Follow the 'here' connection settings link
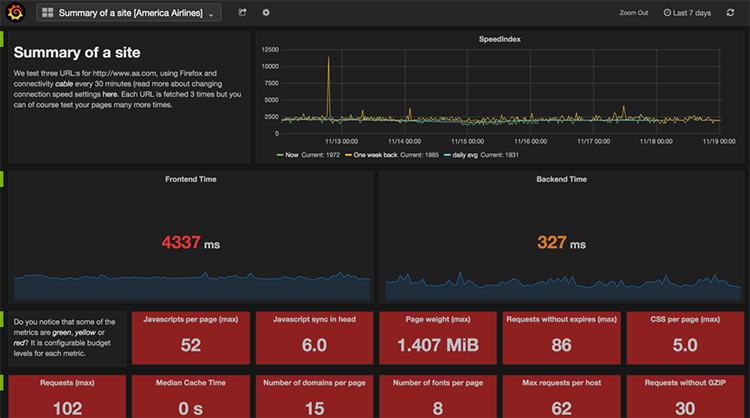The width and height of the screenshot is (750, 418). click(110, 94)
